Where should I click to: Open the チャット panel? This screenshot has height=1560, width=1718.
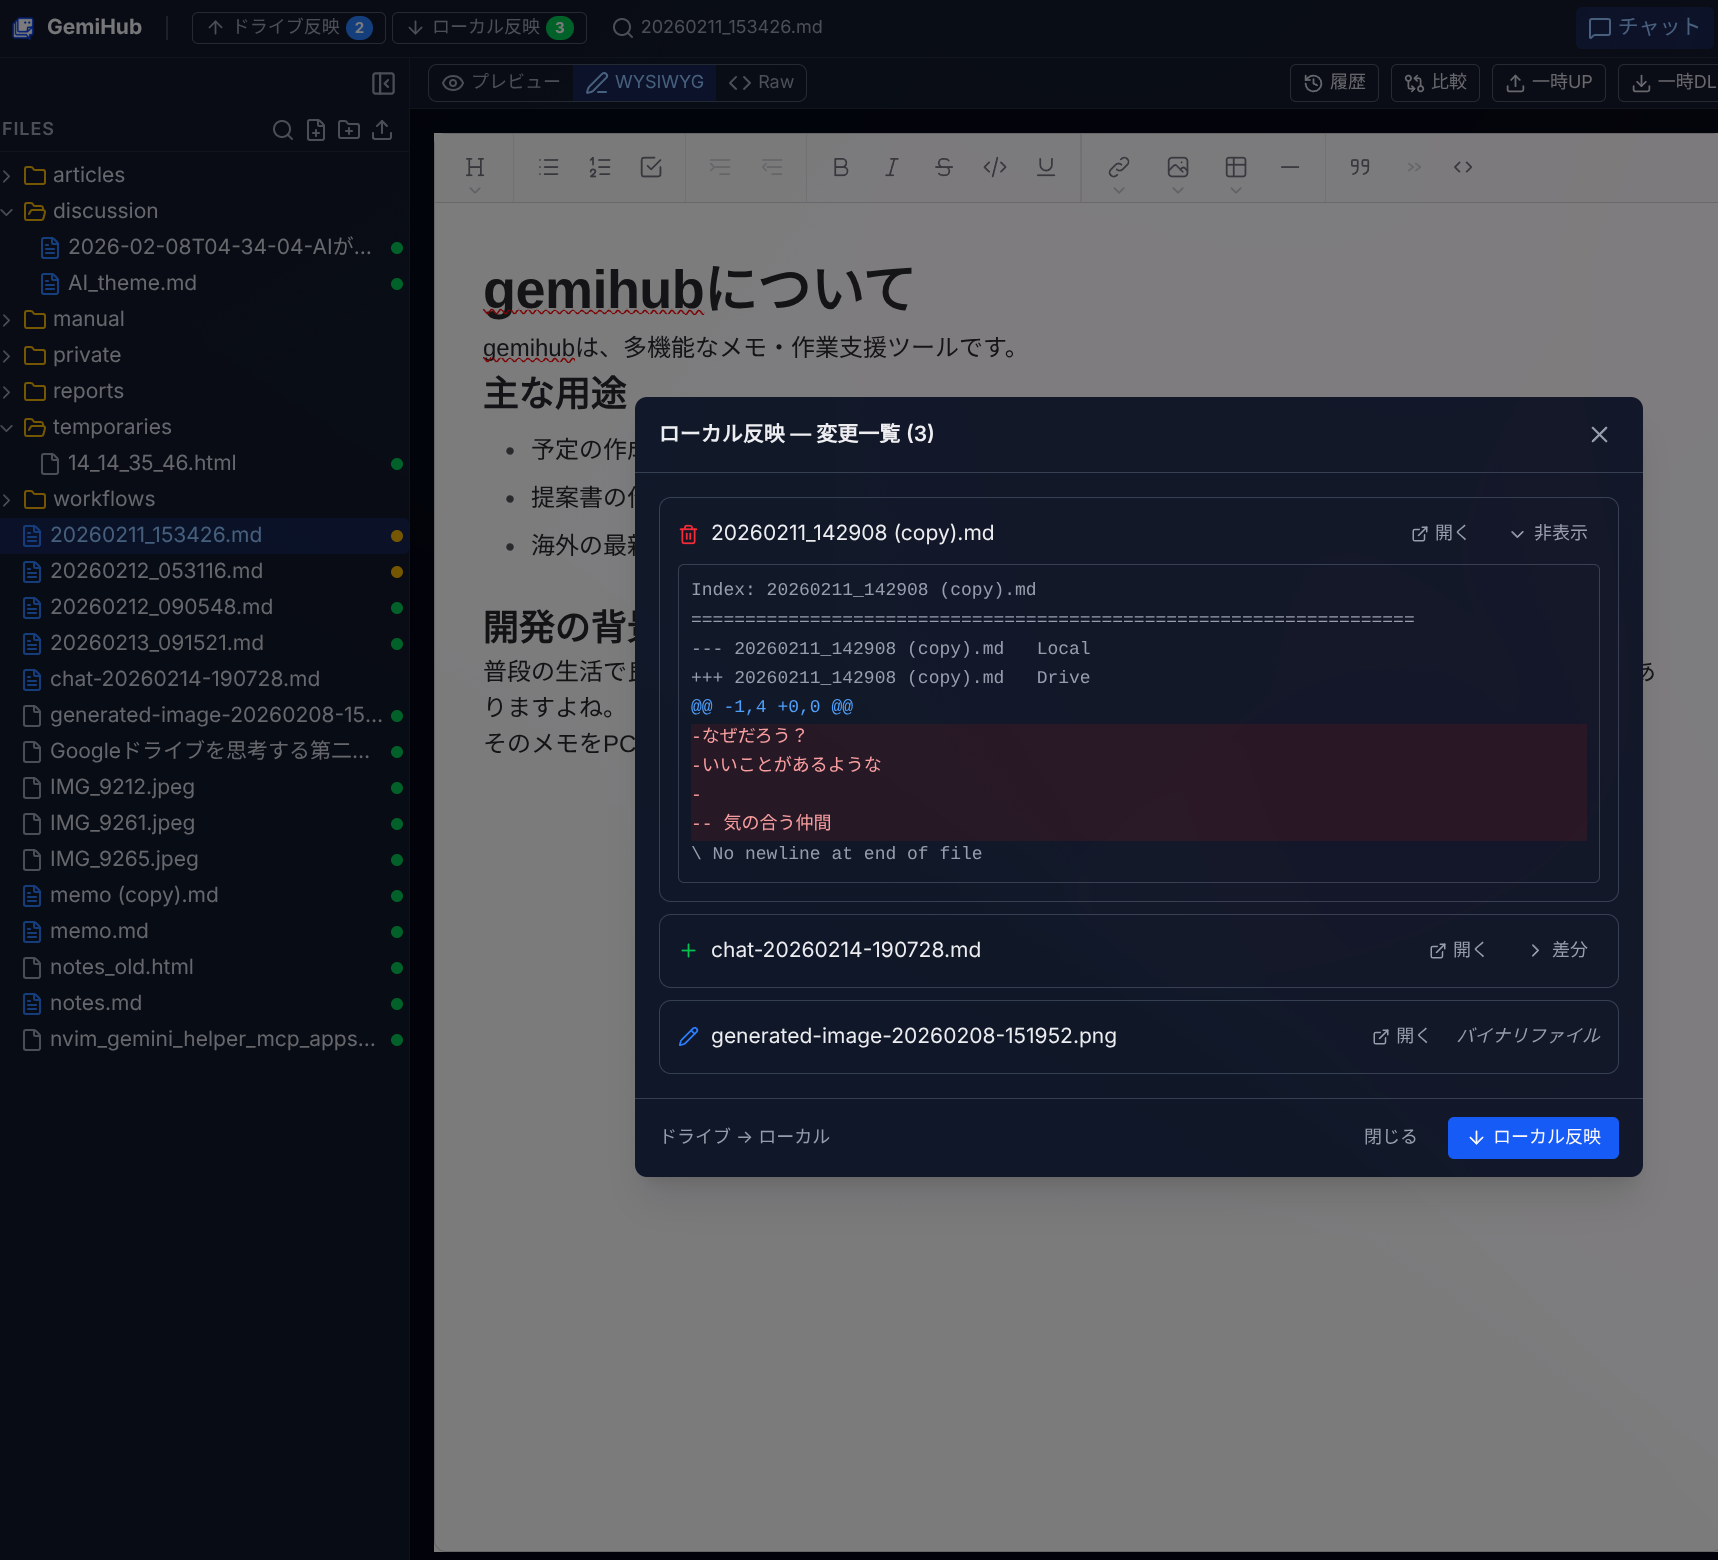pyautogui.click(x=1645, y=27)
